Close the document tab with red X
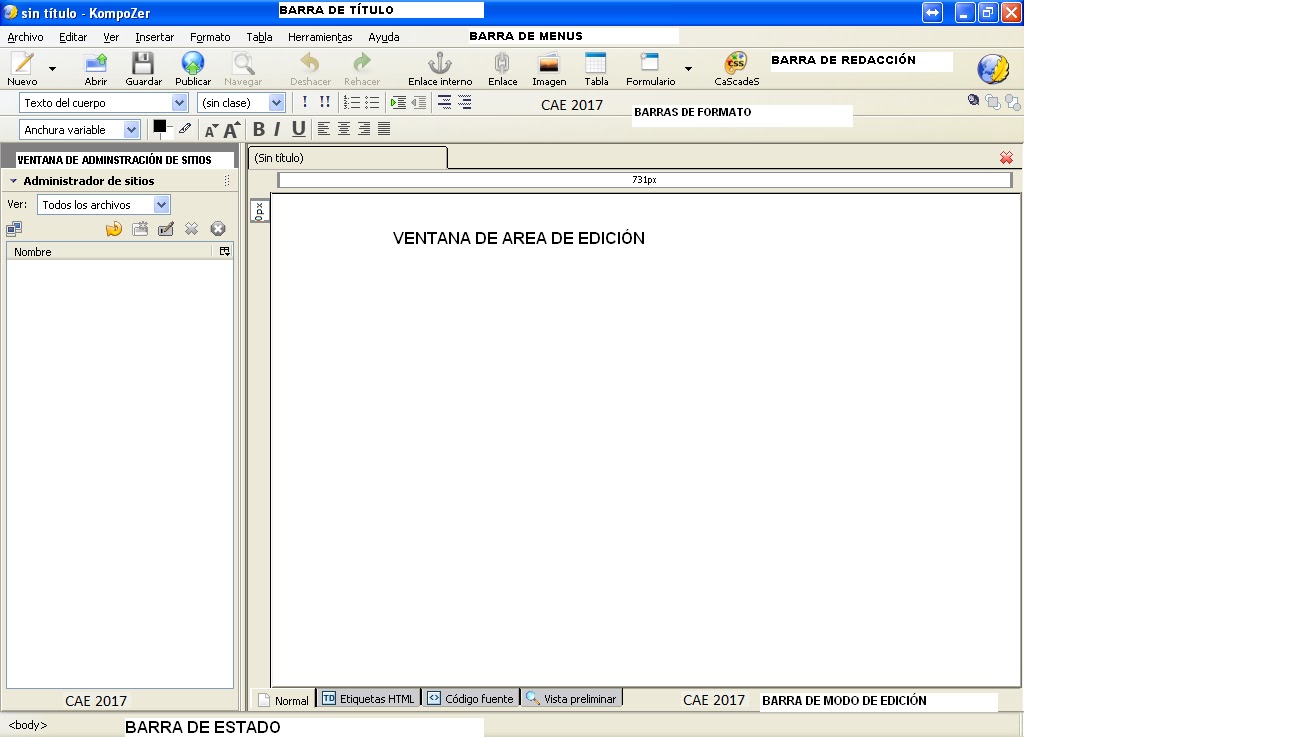Screen dimensions: 1304x737 point(1006,158)
